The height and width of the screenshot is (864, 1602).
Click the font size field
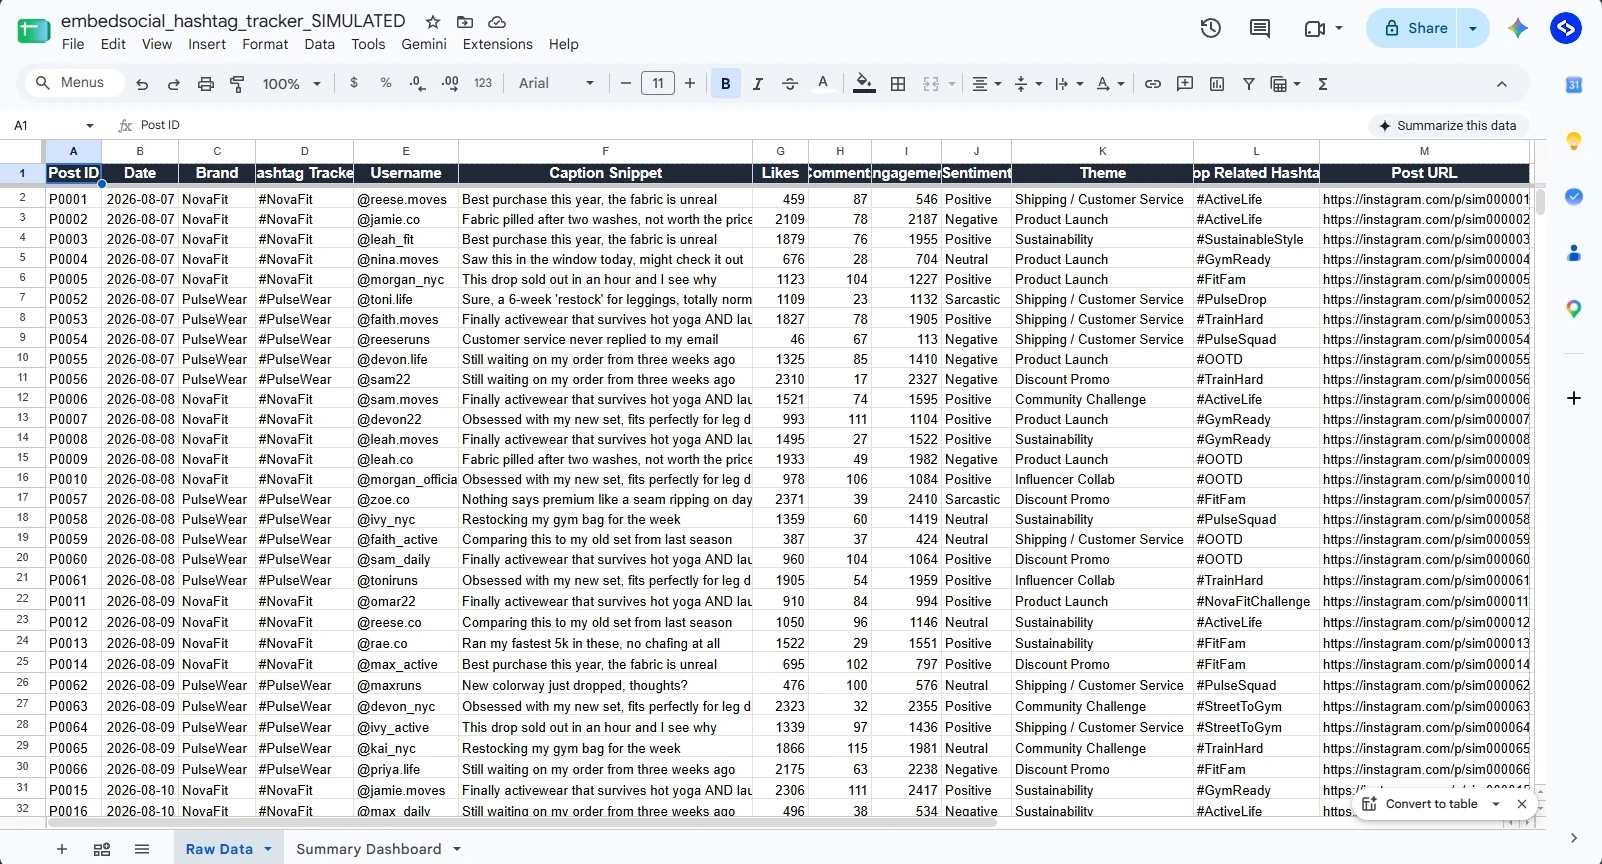click(658, 84)
